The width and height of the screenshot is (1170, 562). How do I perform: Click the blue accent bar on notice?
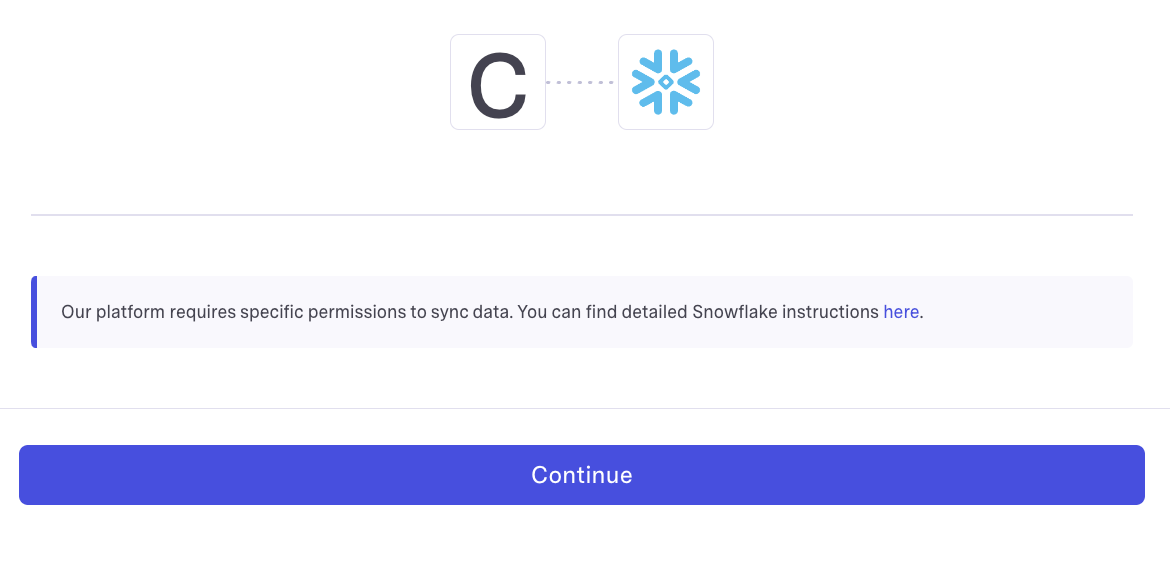(x=34, y=312)
